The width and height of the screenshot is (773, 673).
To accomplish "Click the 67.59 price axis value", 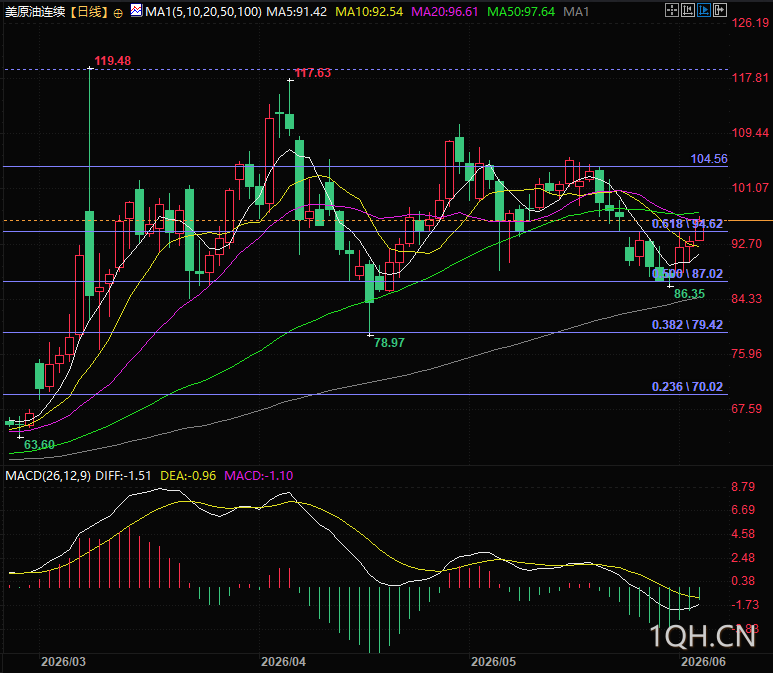I will point(747,409).
